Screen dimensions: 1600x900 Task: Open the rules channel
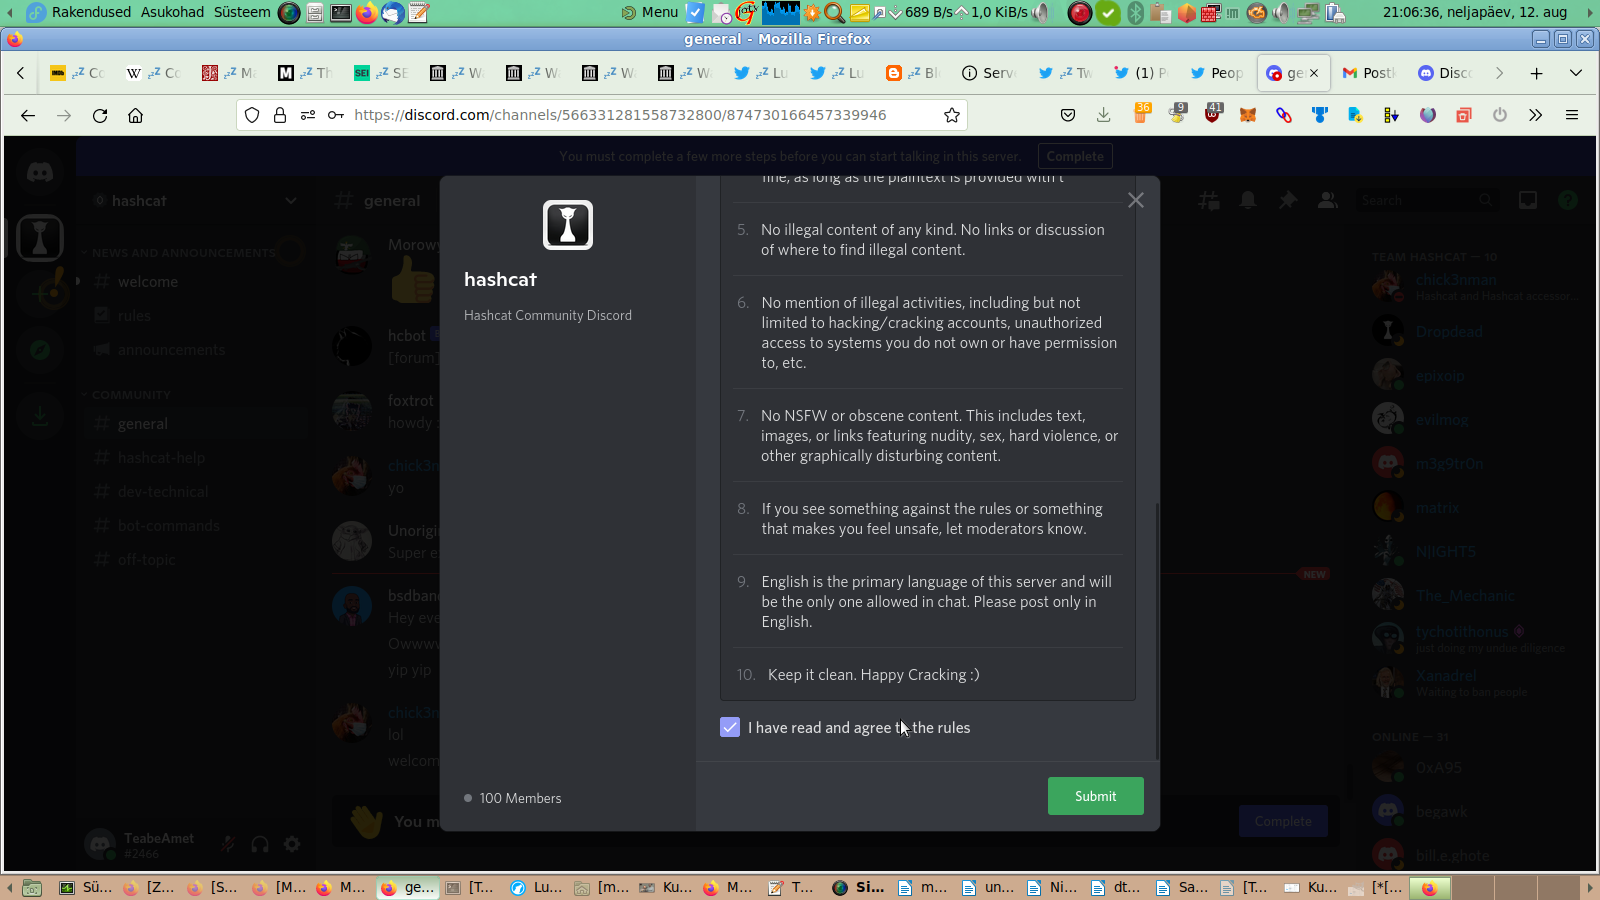[x=196, y=316]
